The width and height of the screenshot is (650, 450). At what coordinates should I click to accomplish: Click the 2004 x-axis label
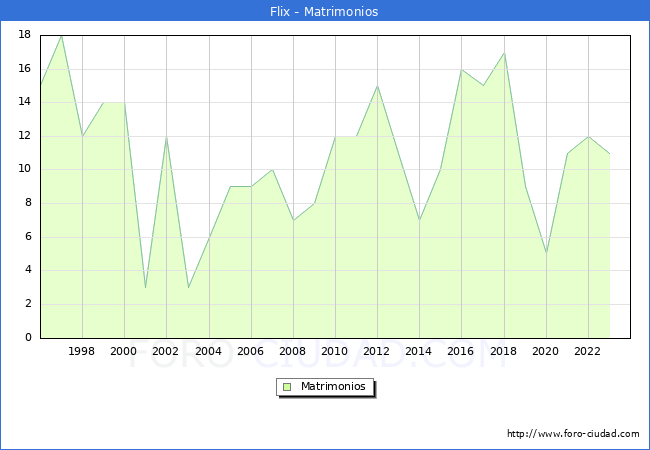208,352
